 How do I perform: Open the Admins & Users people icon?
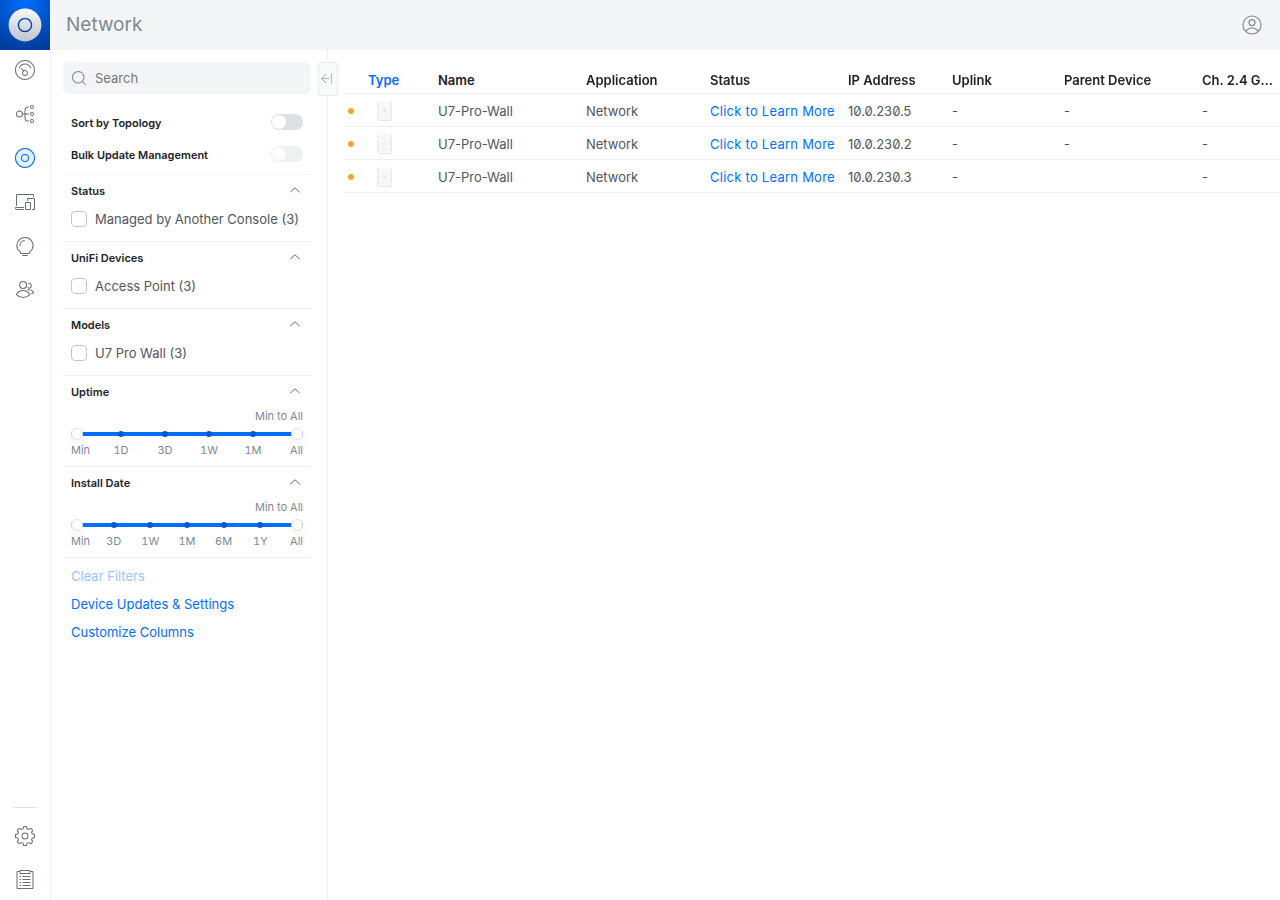pos(25,290)
